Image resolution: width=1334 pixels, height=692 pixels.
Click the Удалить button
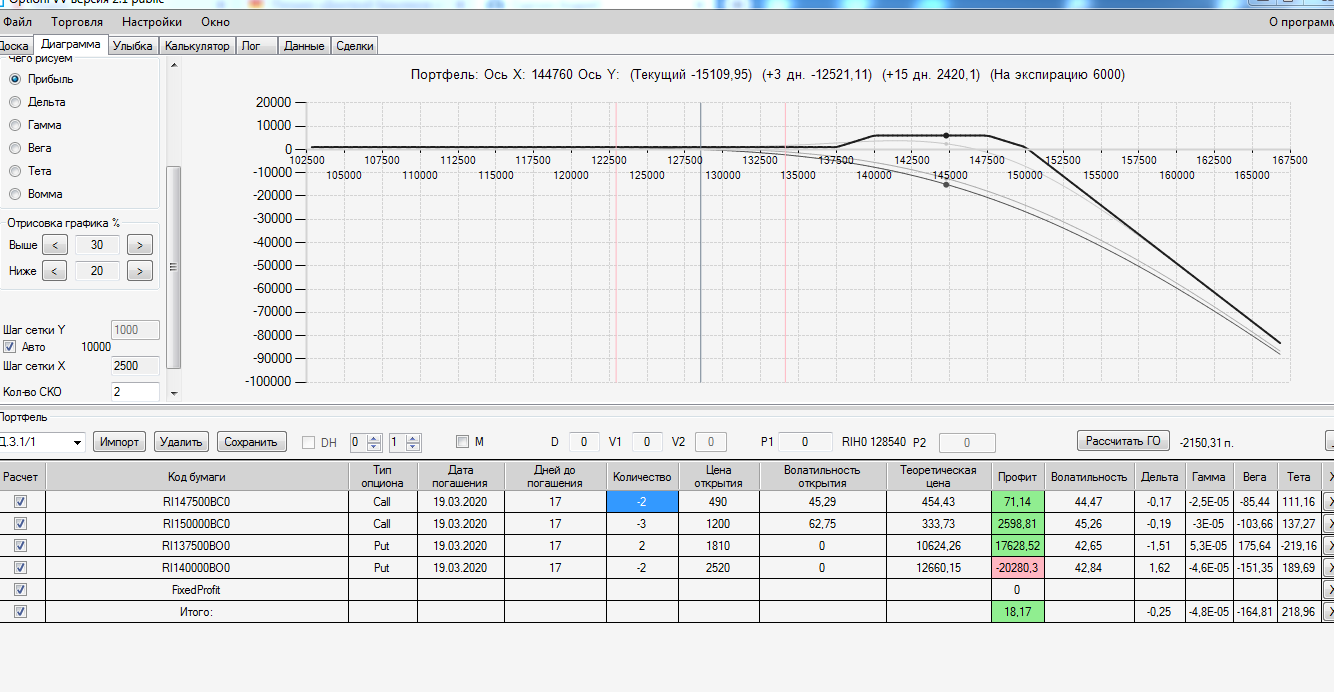[x=182, y=442]
